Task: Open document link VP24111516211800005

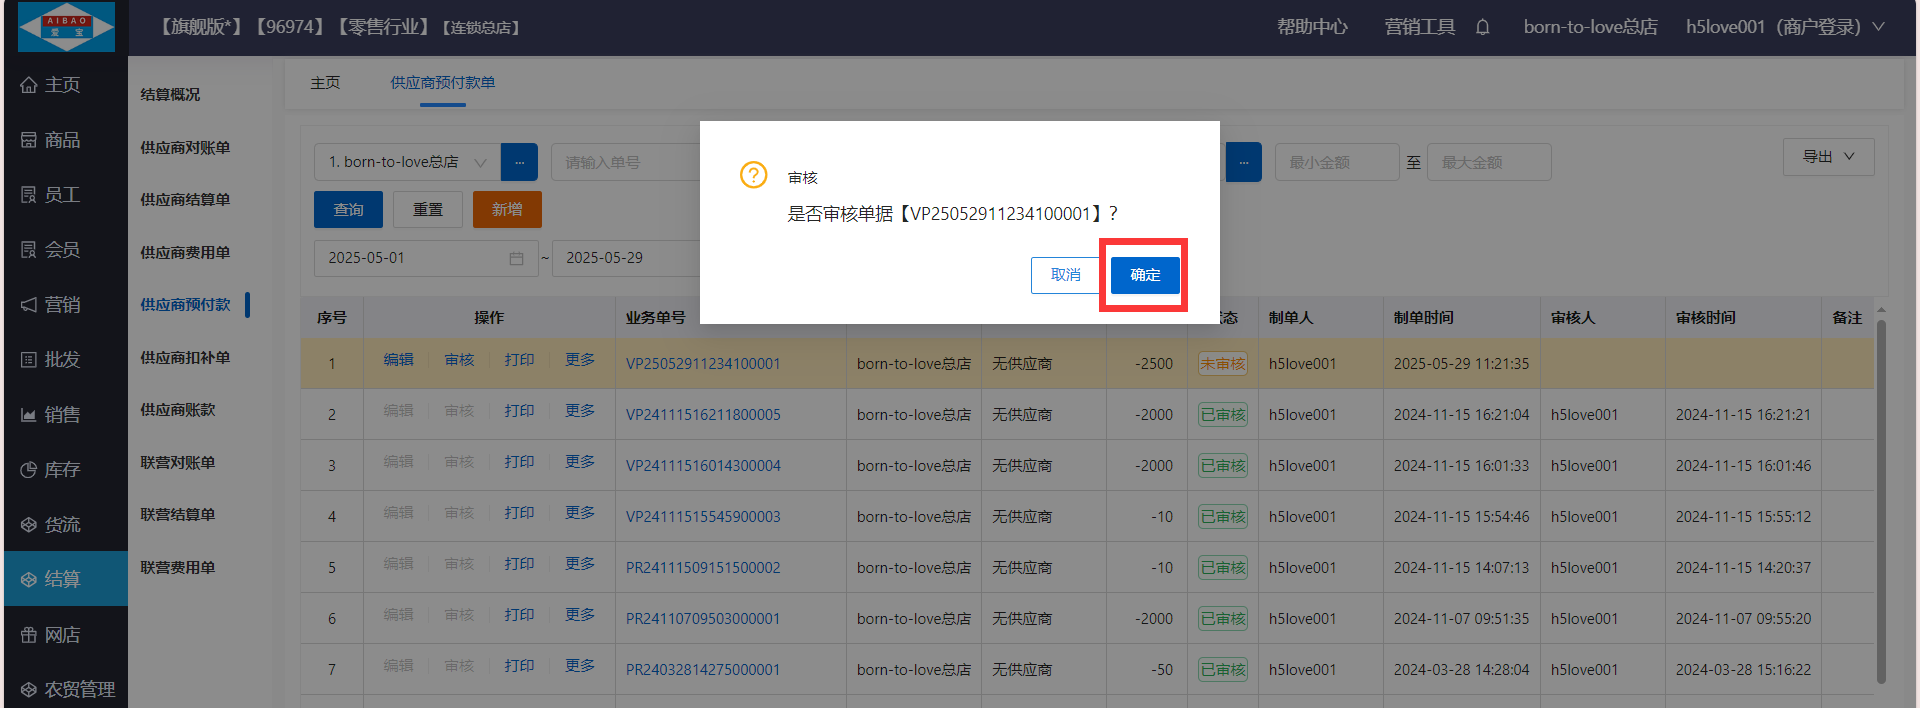Action: coord(703,415)
